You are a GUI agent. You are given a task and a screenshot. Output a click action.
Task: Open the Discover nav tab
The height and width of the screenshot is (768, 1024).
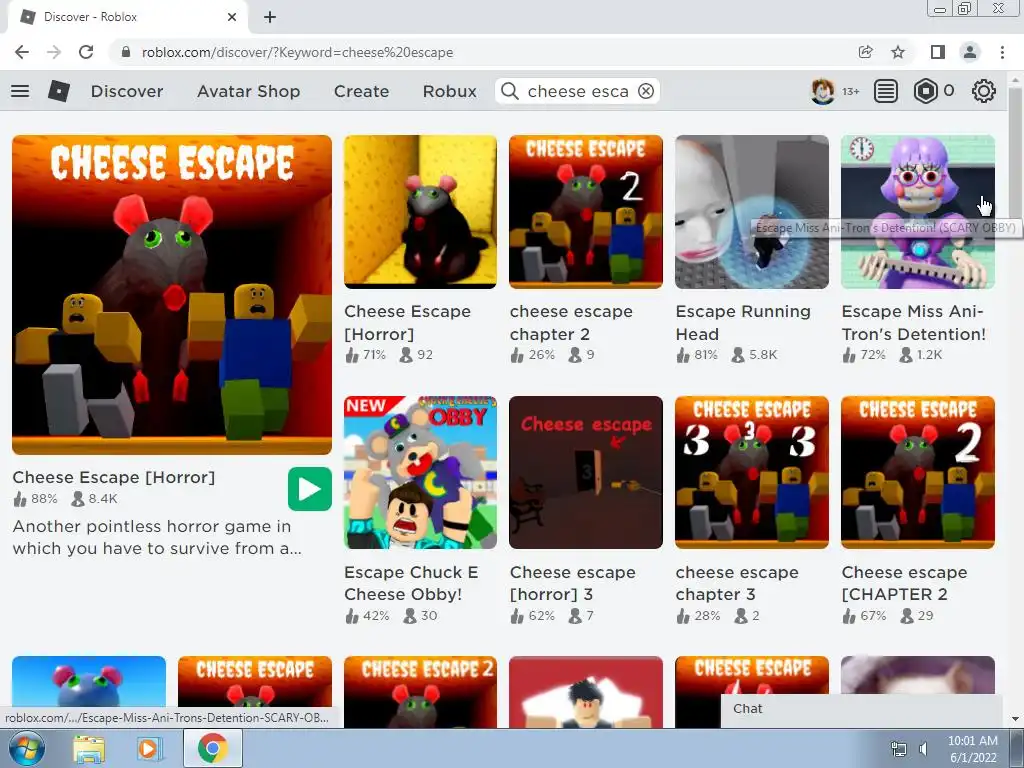click(x=127, y=91)
